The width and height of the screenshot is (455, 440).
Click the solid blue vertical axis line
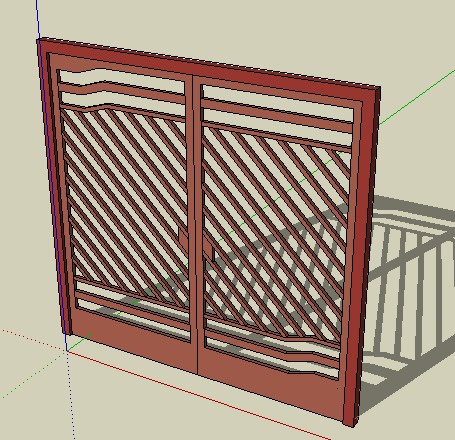click(38, 19)
